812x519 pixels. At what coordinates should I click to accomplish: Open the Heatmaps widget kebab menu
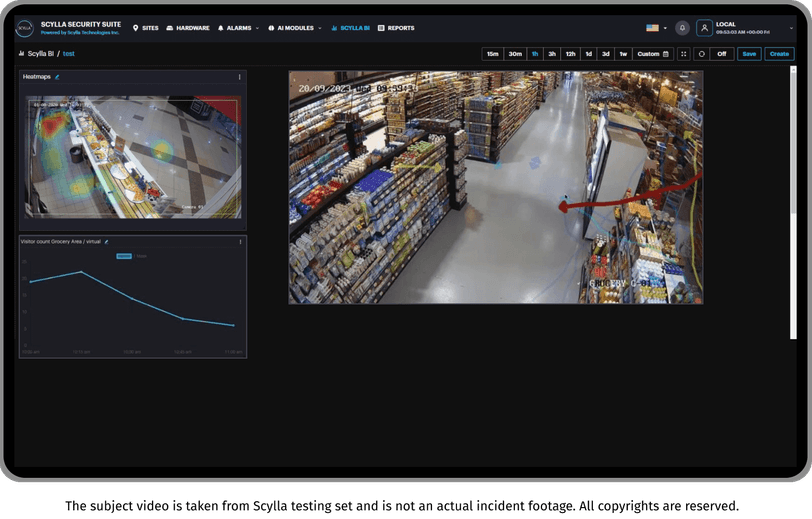click(x=239, y=77)
